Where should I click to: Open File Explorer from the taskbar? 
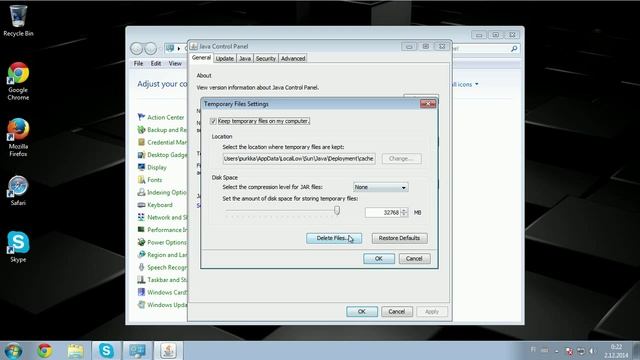(x=76, y=351)
